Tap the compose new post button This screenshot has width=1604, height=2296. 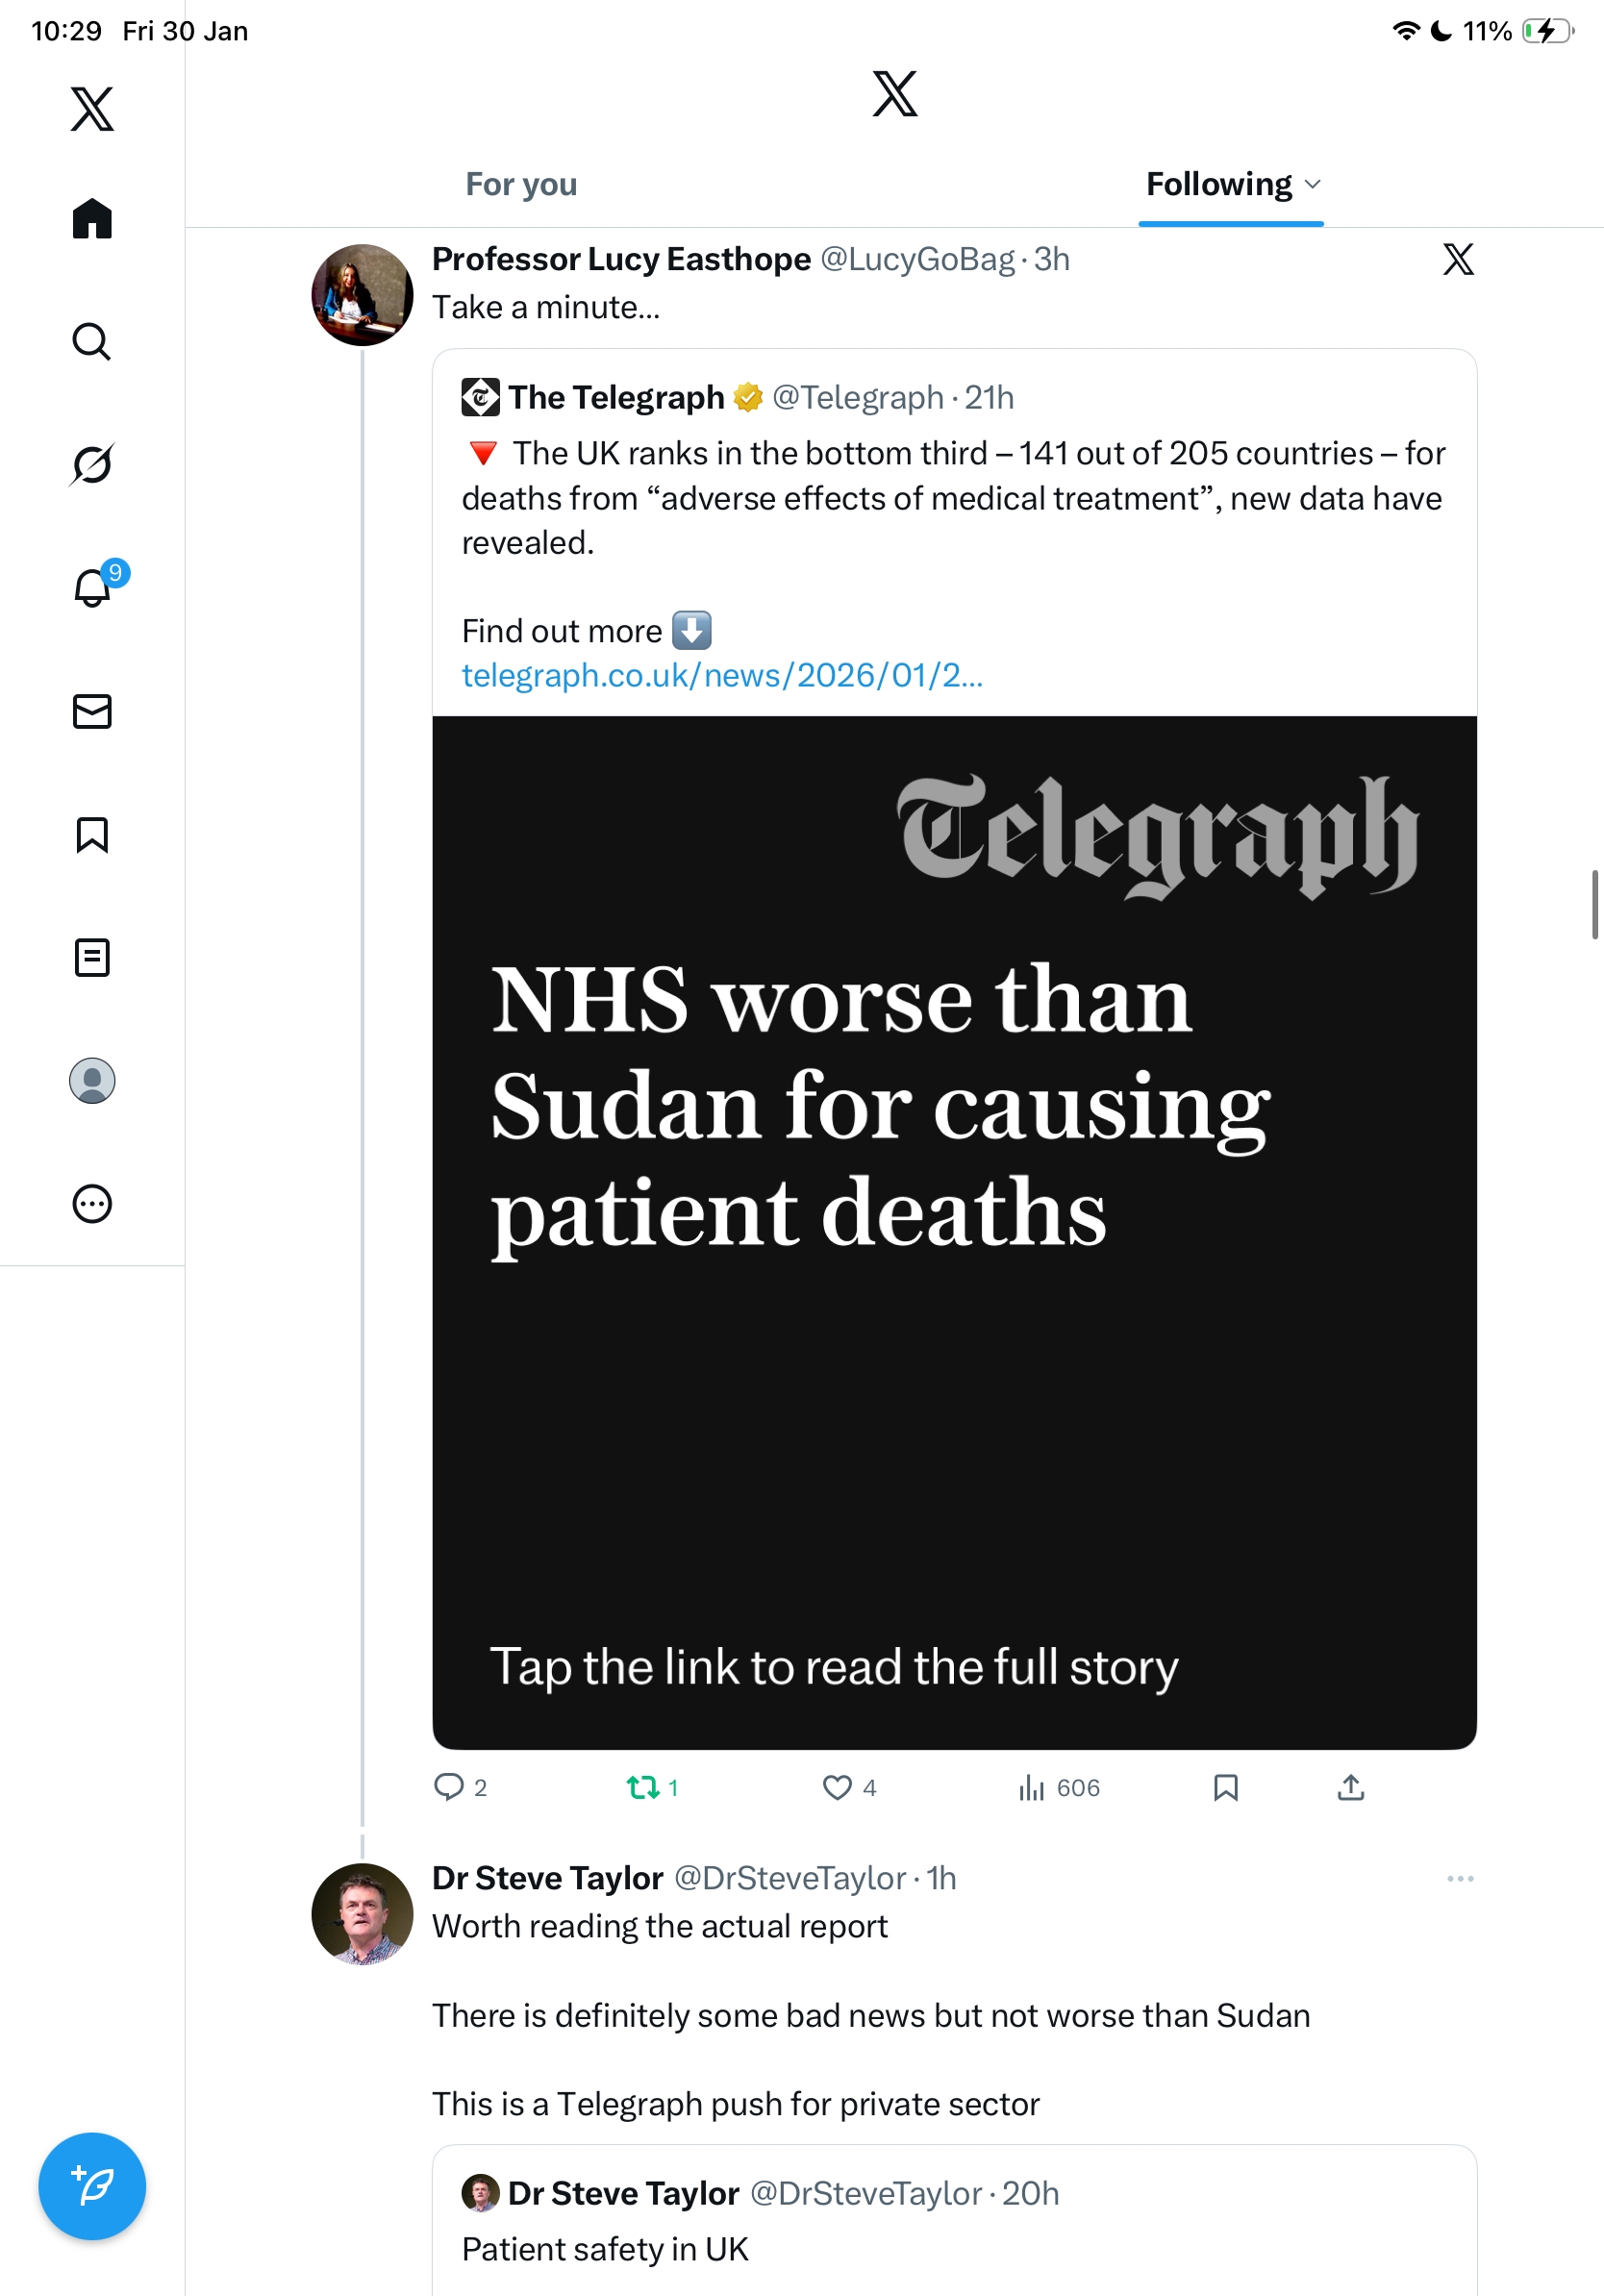tap(92, 2186)
